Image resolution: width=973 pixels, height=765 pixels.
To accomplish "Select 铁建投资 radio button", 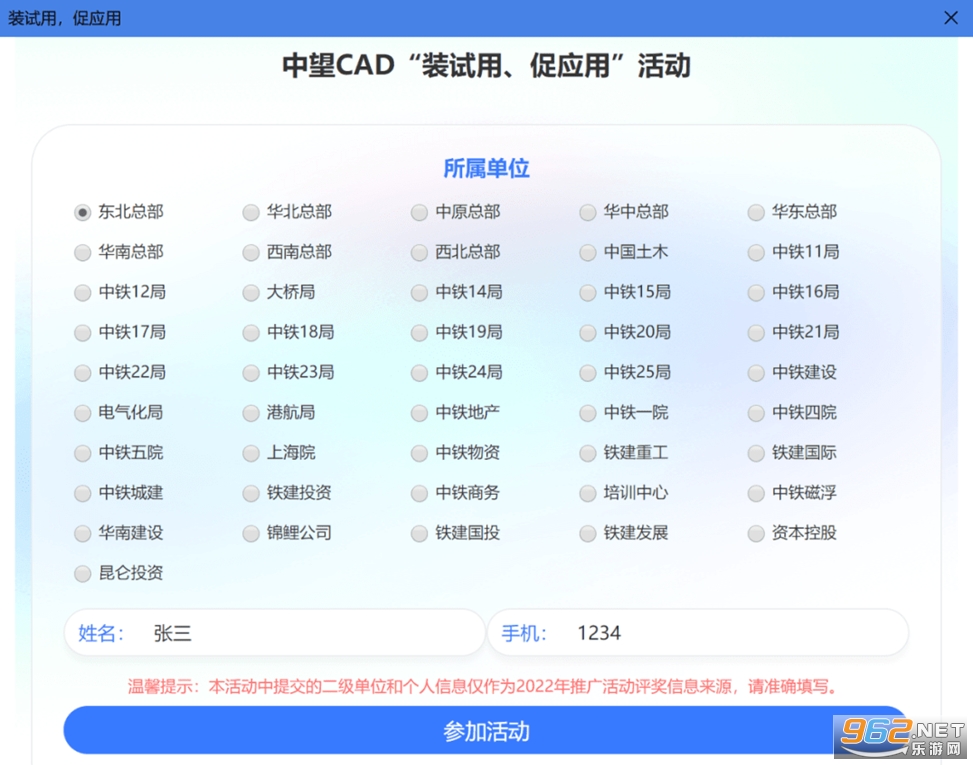I will pyautogui.click(x=251, y=493).
